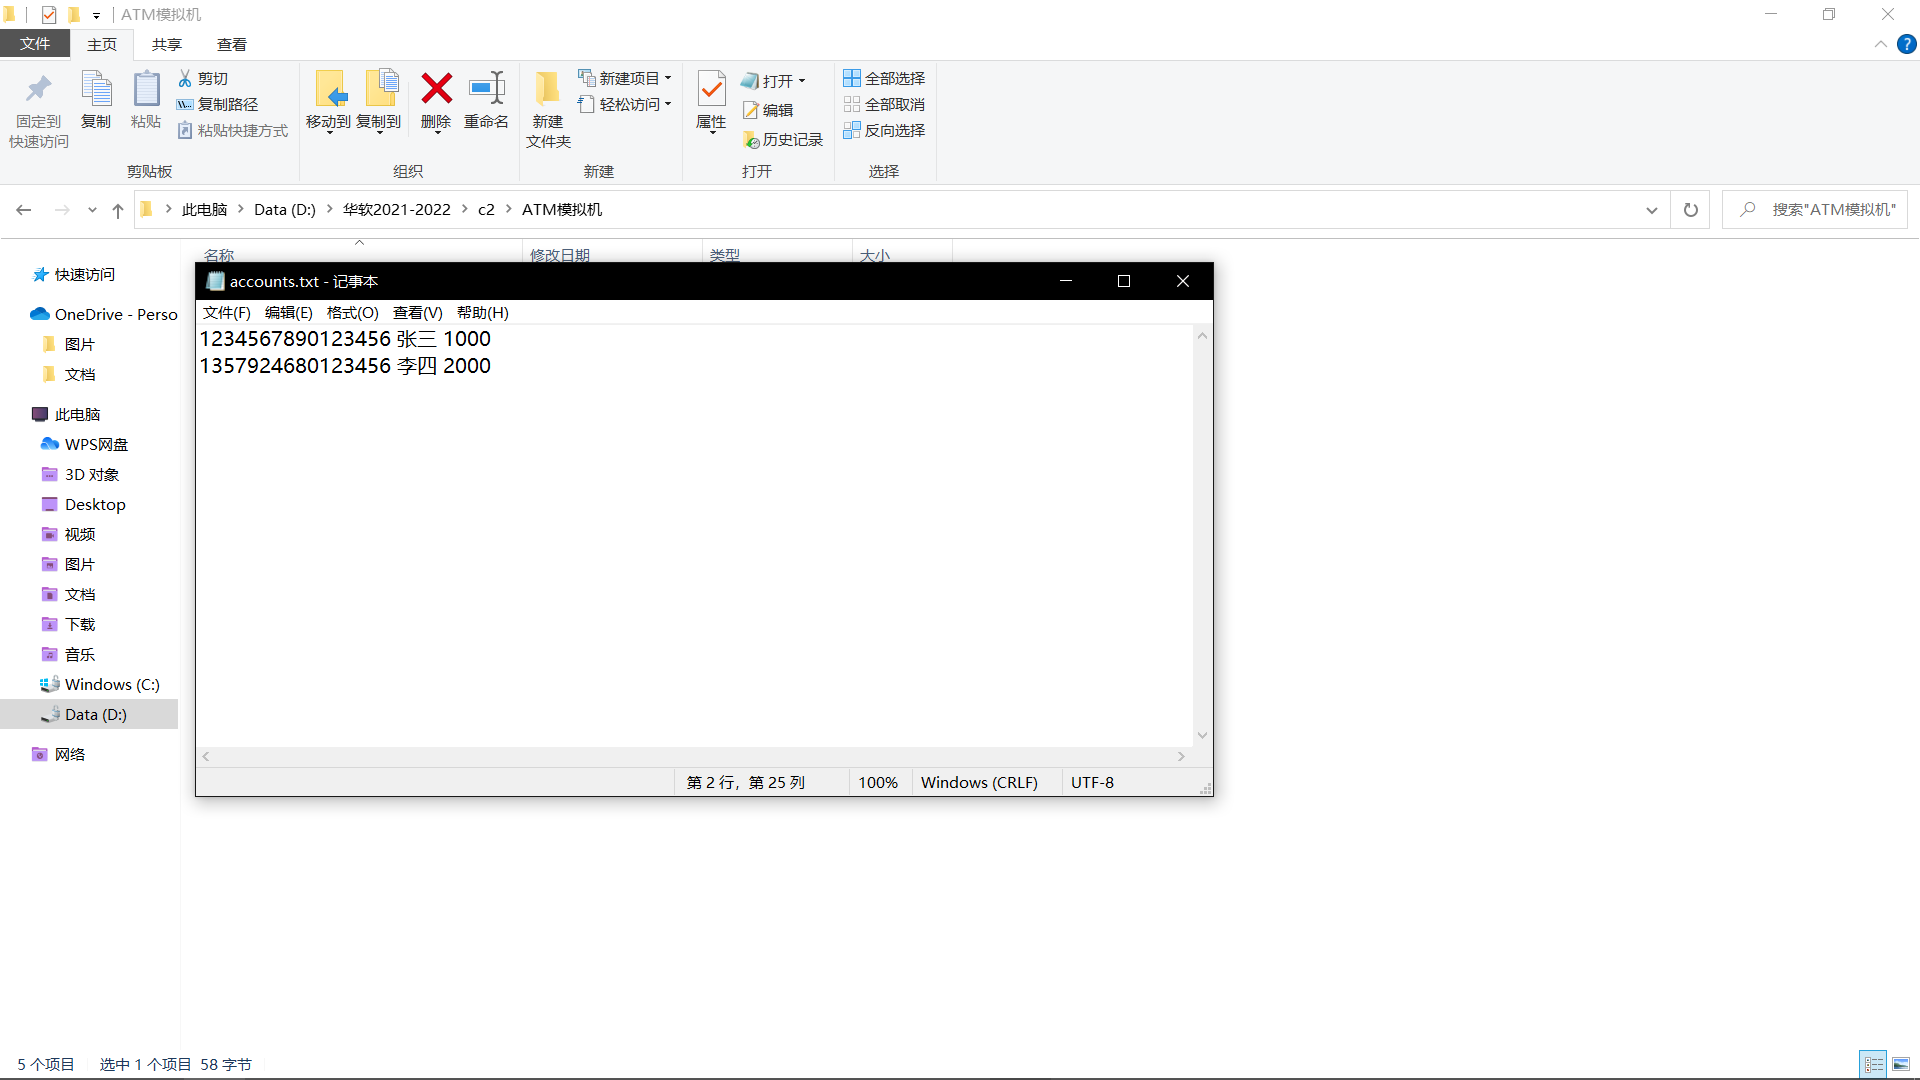The height and width of the screenshot is (1080, 1920).
Task: Open the Open (打开) dropdown
Action: 774,81
